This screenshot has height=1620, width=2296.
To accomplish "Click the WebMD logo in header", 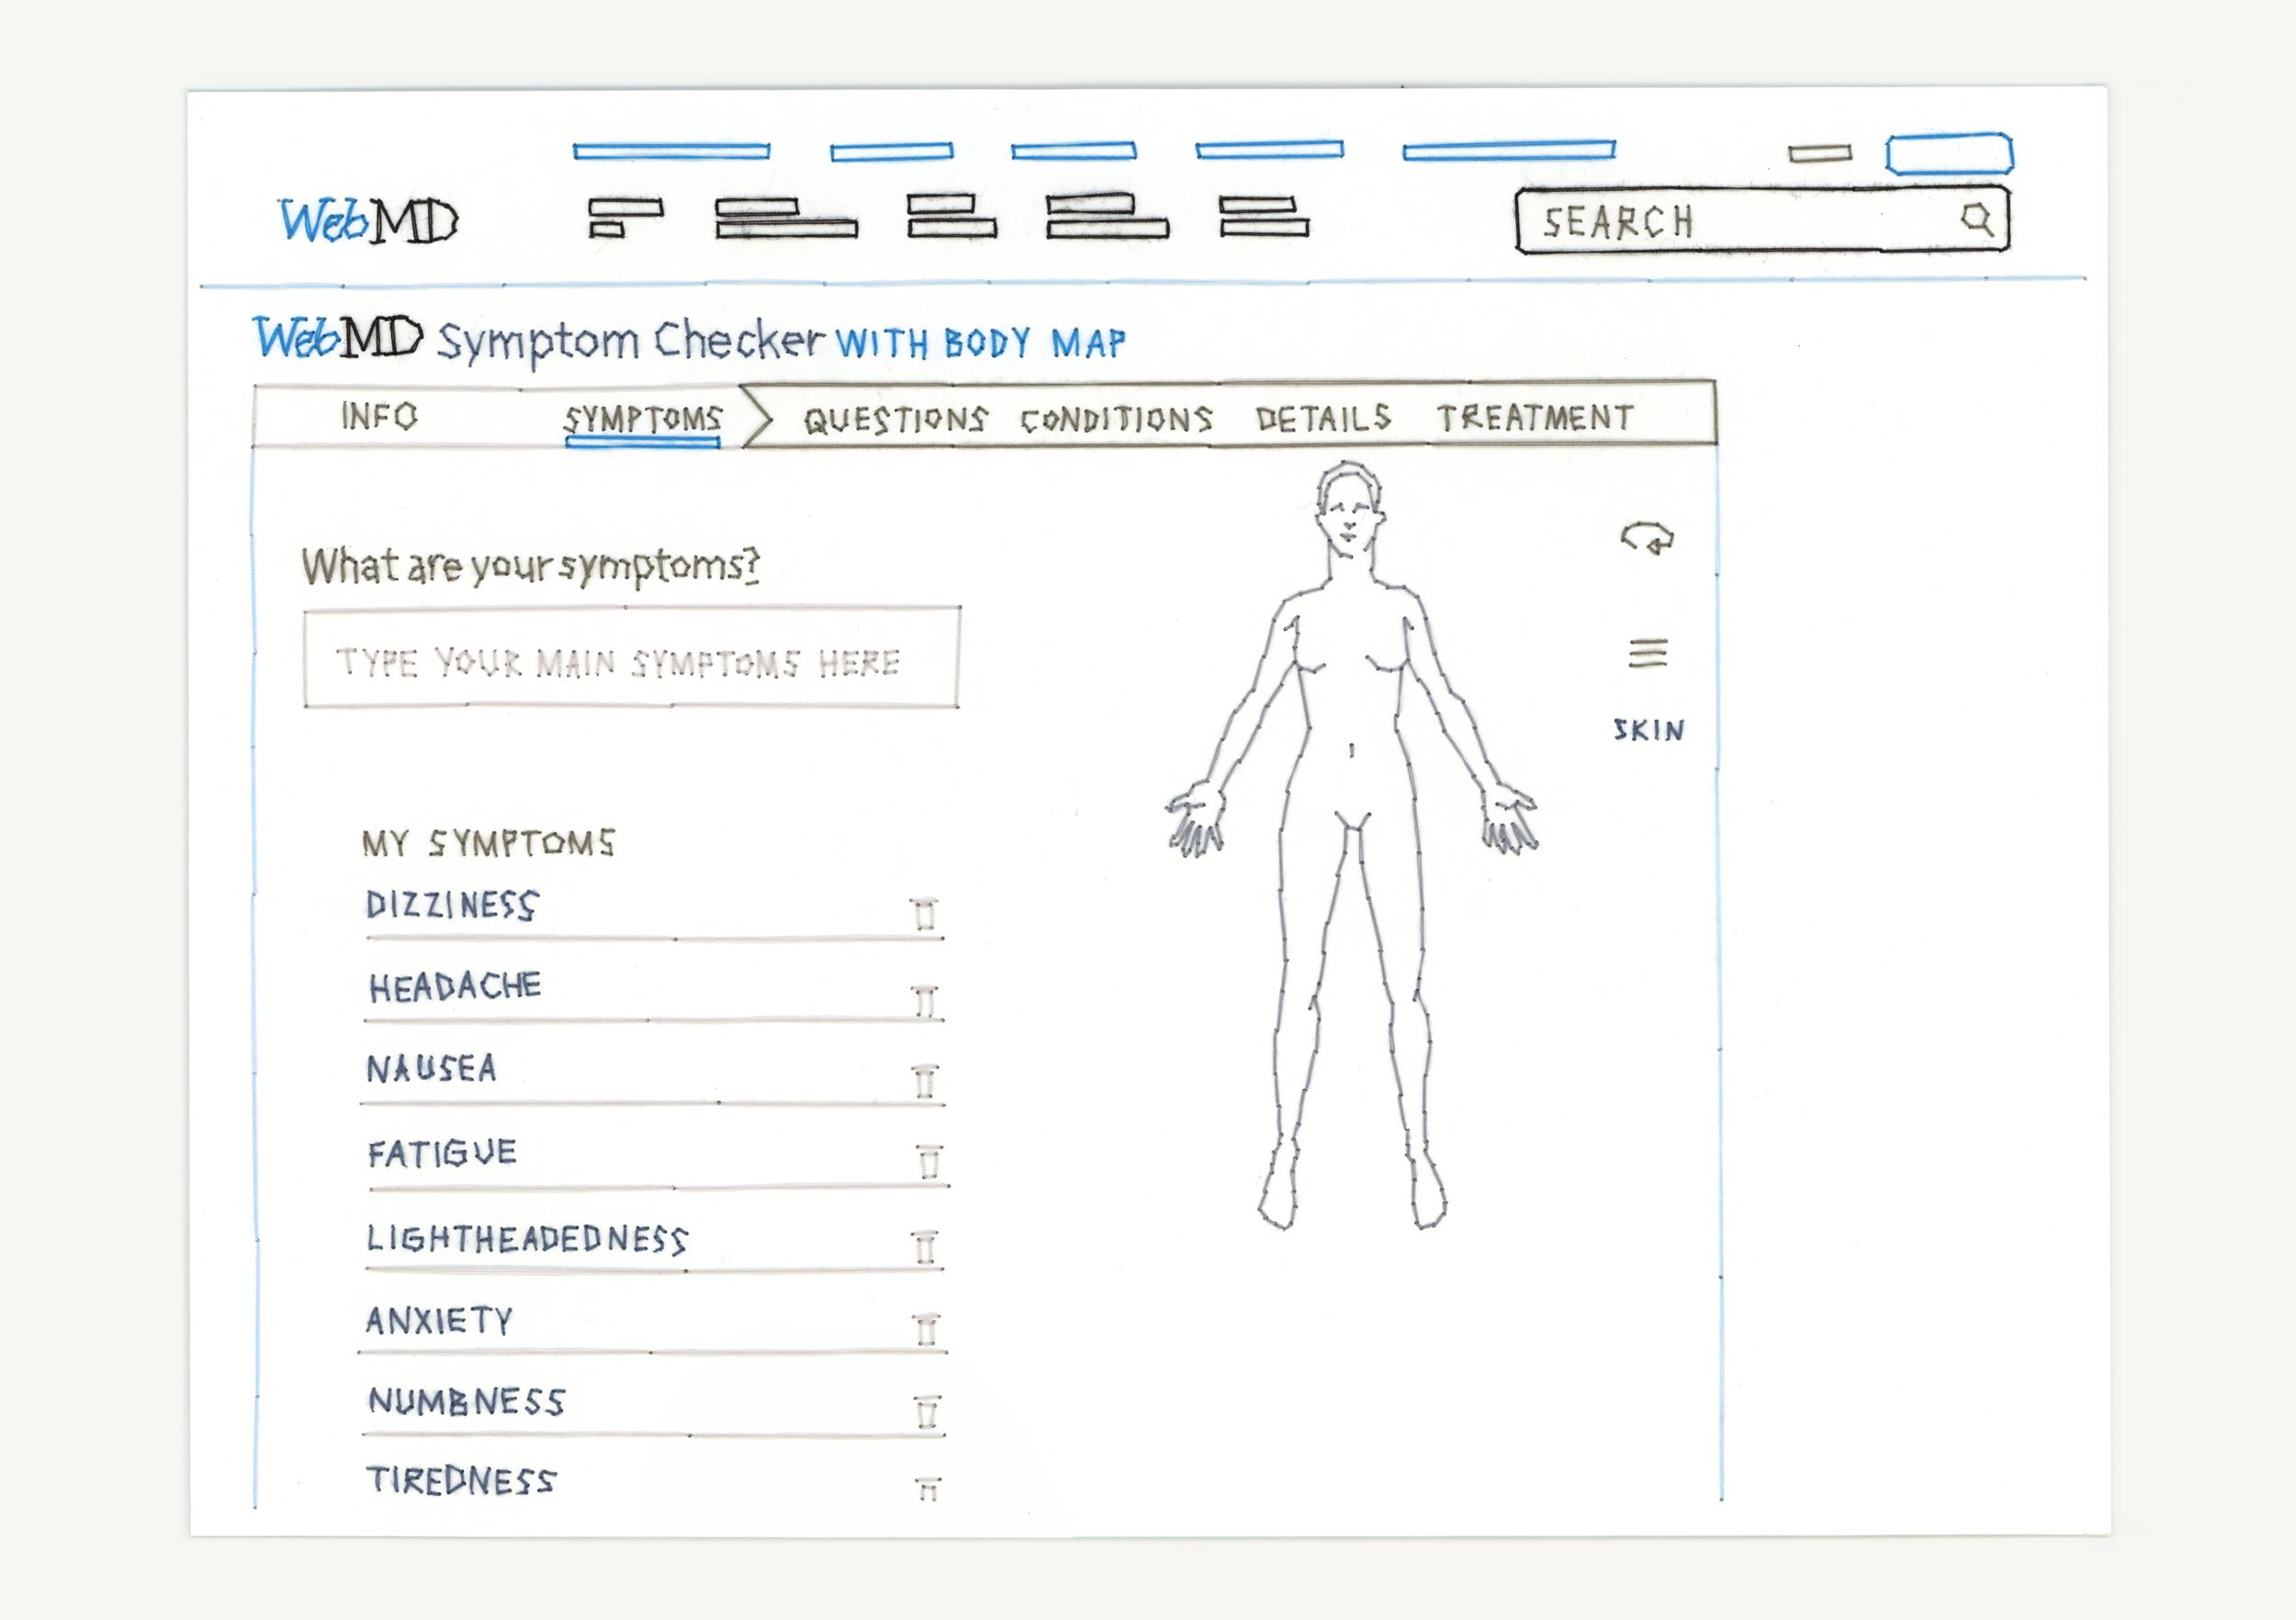I will coord(368,220).
